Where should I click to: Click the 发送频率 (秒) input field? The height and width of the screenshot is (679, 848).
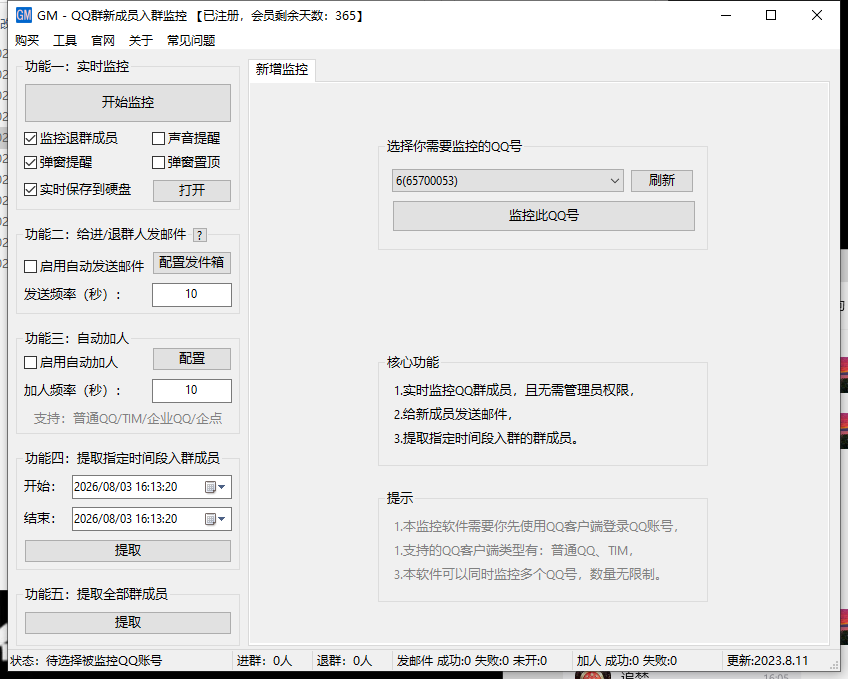click(x=192, y=295)
